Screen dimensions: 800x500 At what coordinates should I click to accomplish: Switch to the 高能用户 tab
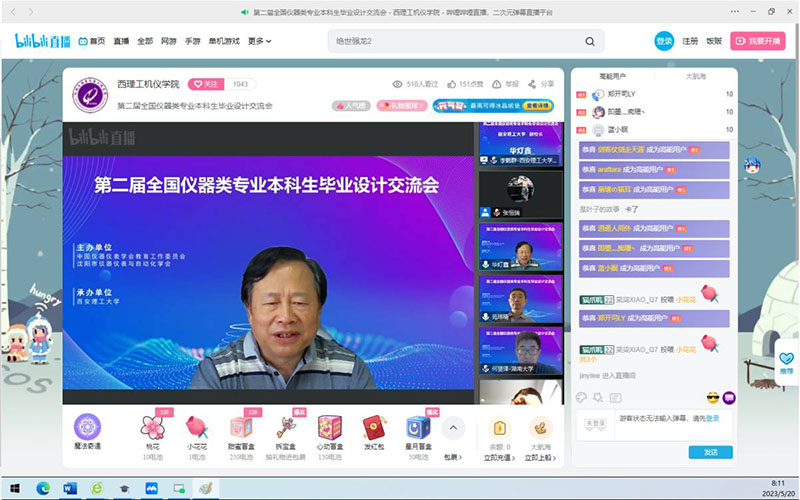[x=612, y=76]
